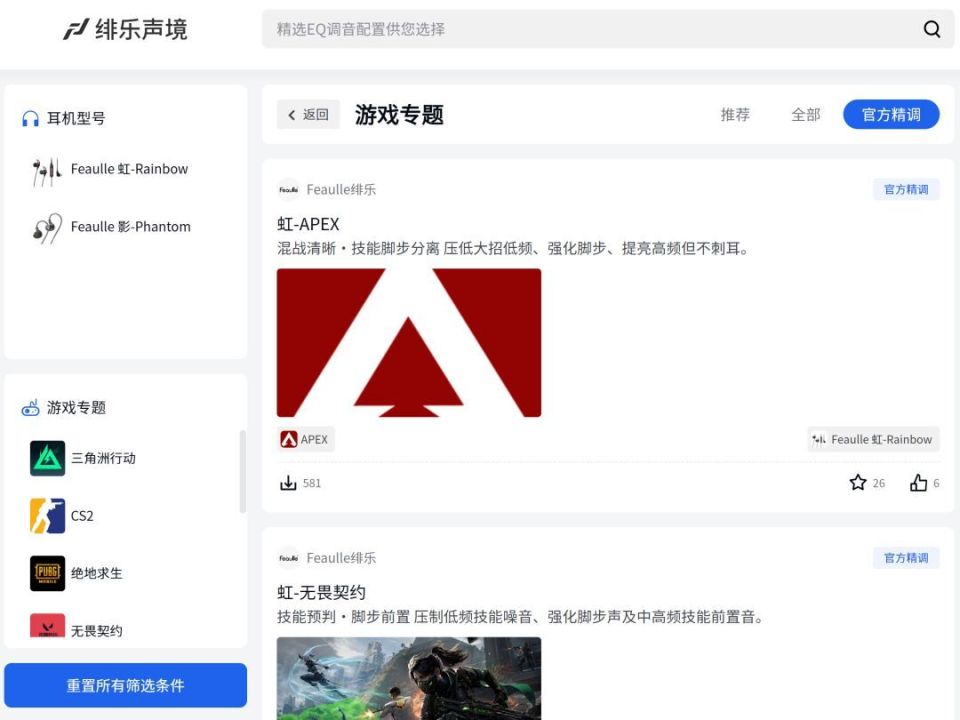Screen dimensions: 960x720
Task: Choose Feaulle 虹-Rainbow model text
Action: 129,169
